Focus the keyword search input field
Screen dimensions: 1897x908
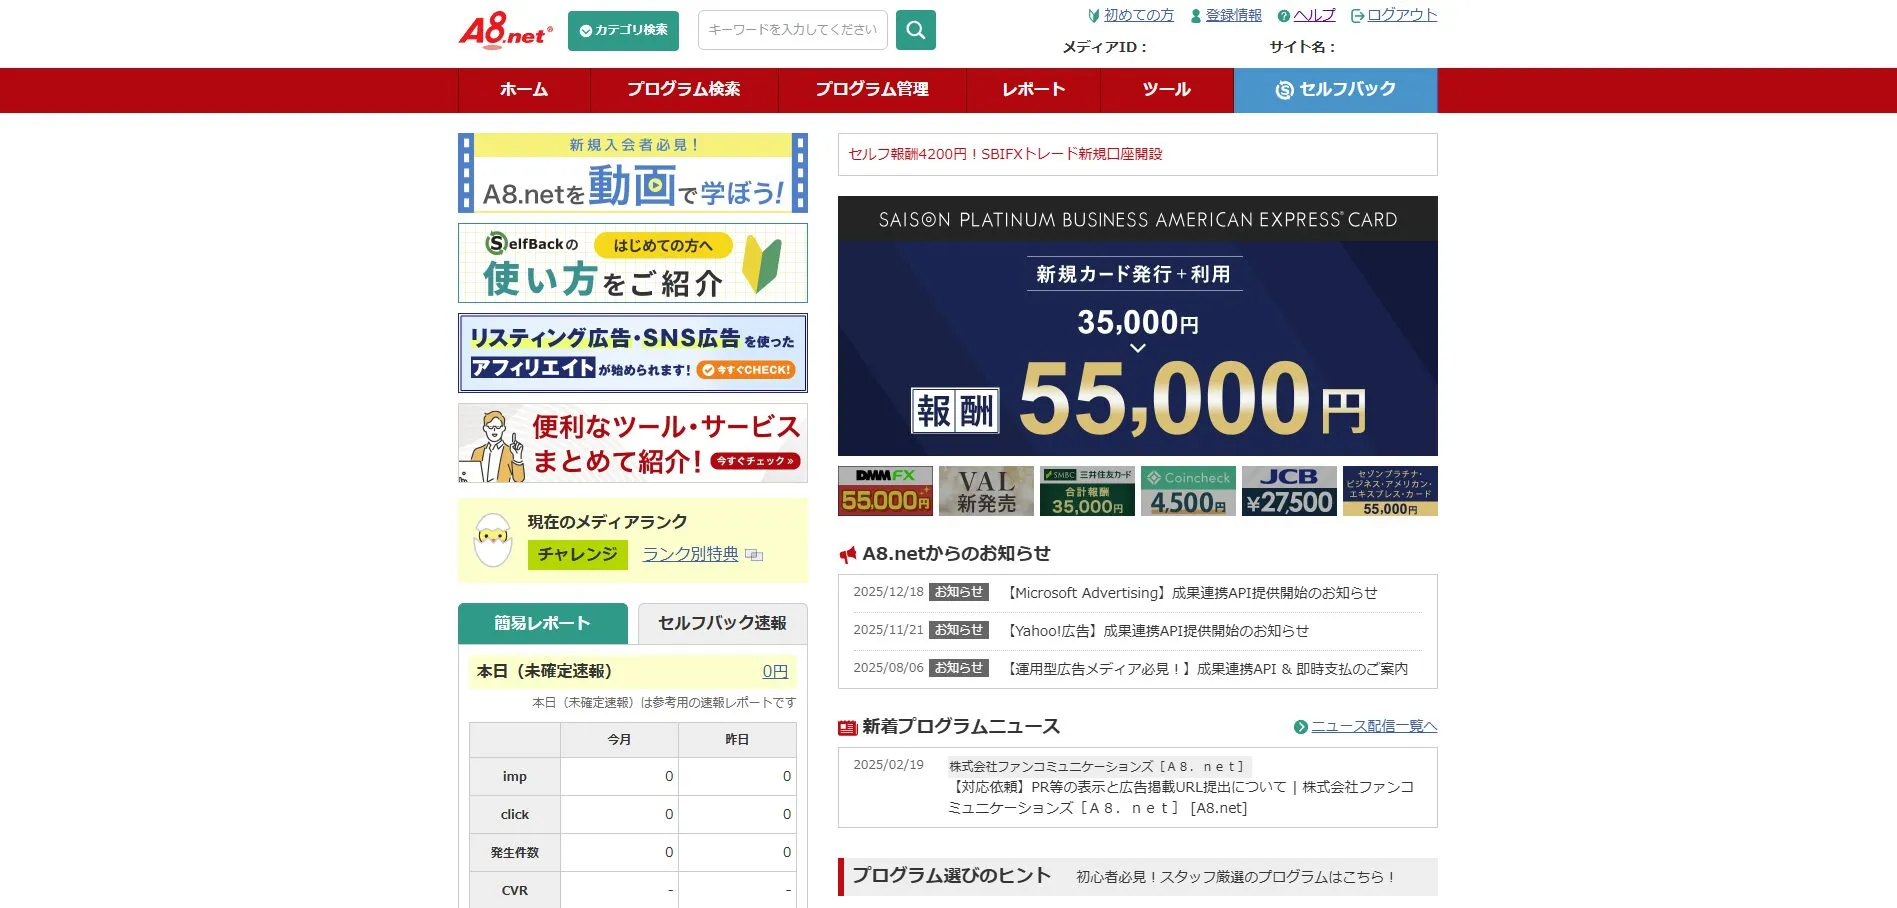point(792,30)
